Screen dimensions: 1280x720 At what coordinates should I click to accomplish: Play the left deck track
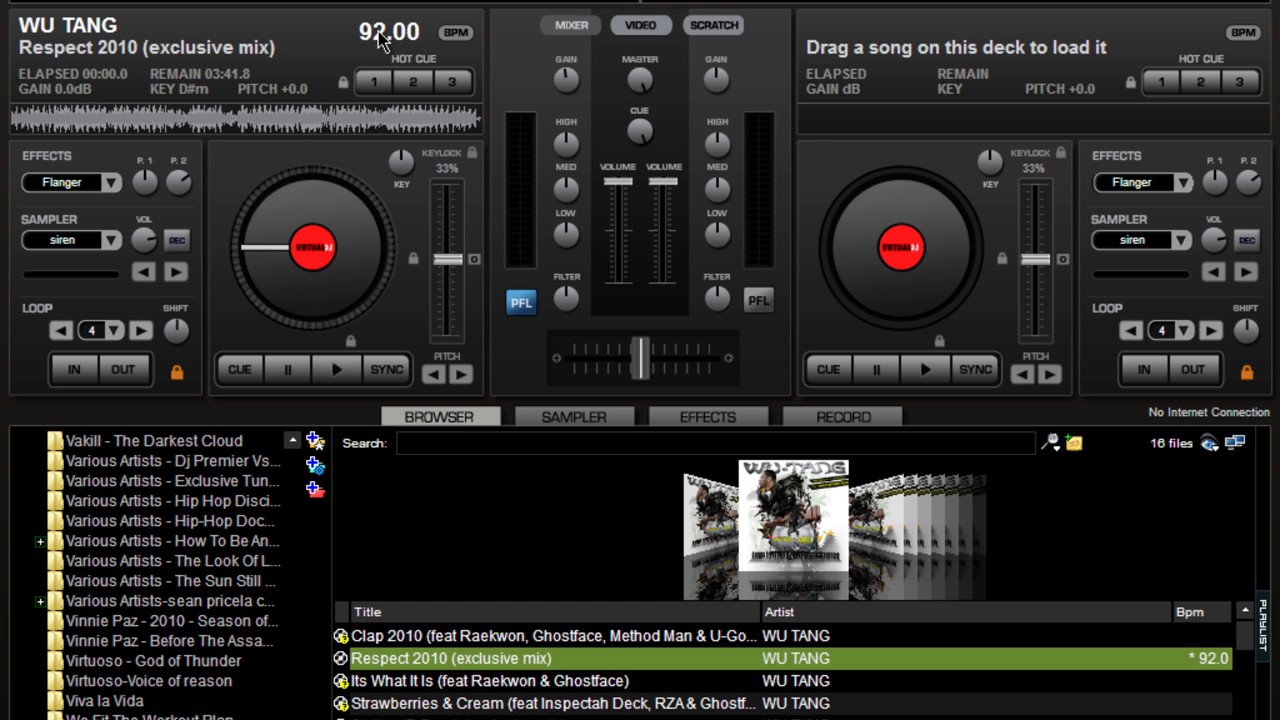tap(336, 370)
